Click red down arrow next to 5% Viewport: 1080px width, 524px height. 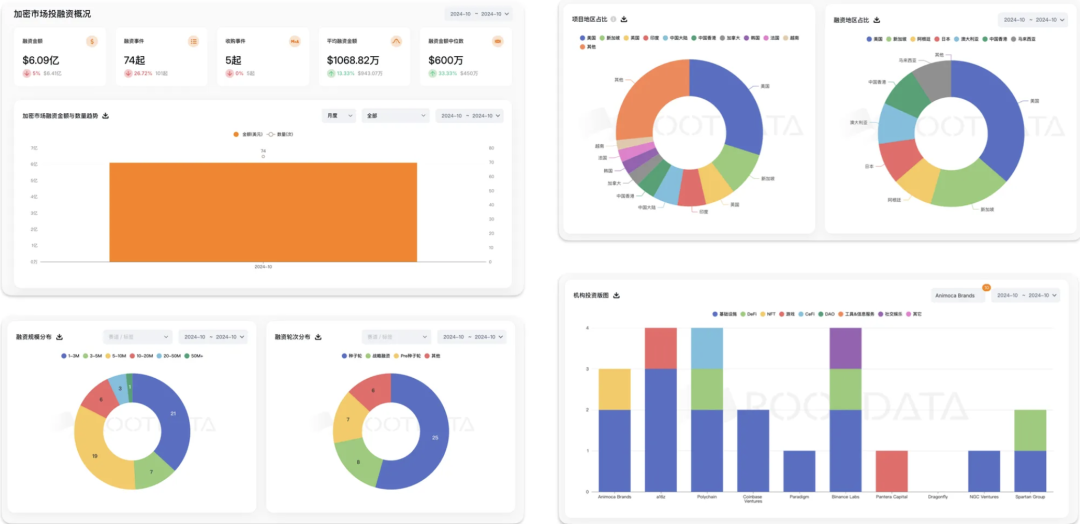point(26,73)
